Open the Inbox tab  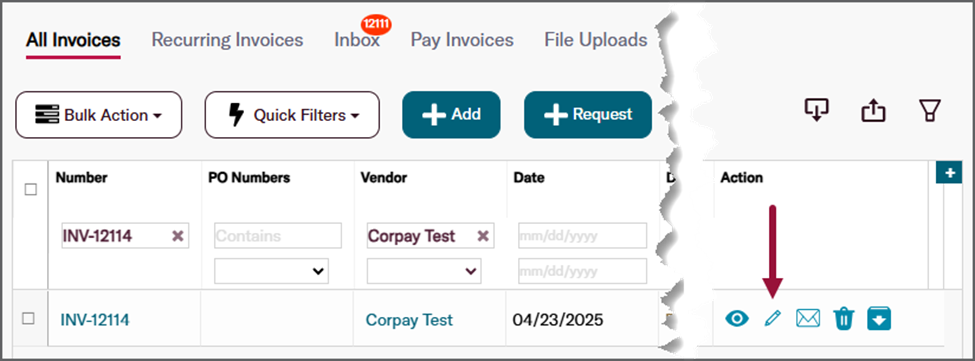click(x=357, y=40)
